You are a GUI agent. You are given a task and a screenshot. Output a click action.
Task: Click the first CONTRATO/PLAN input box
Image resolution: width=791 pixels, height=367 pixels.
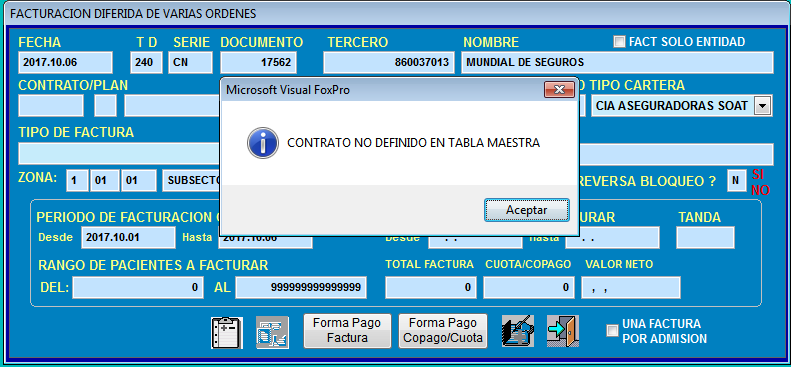click(x=51, y=105)
